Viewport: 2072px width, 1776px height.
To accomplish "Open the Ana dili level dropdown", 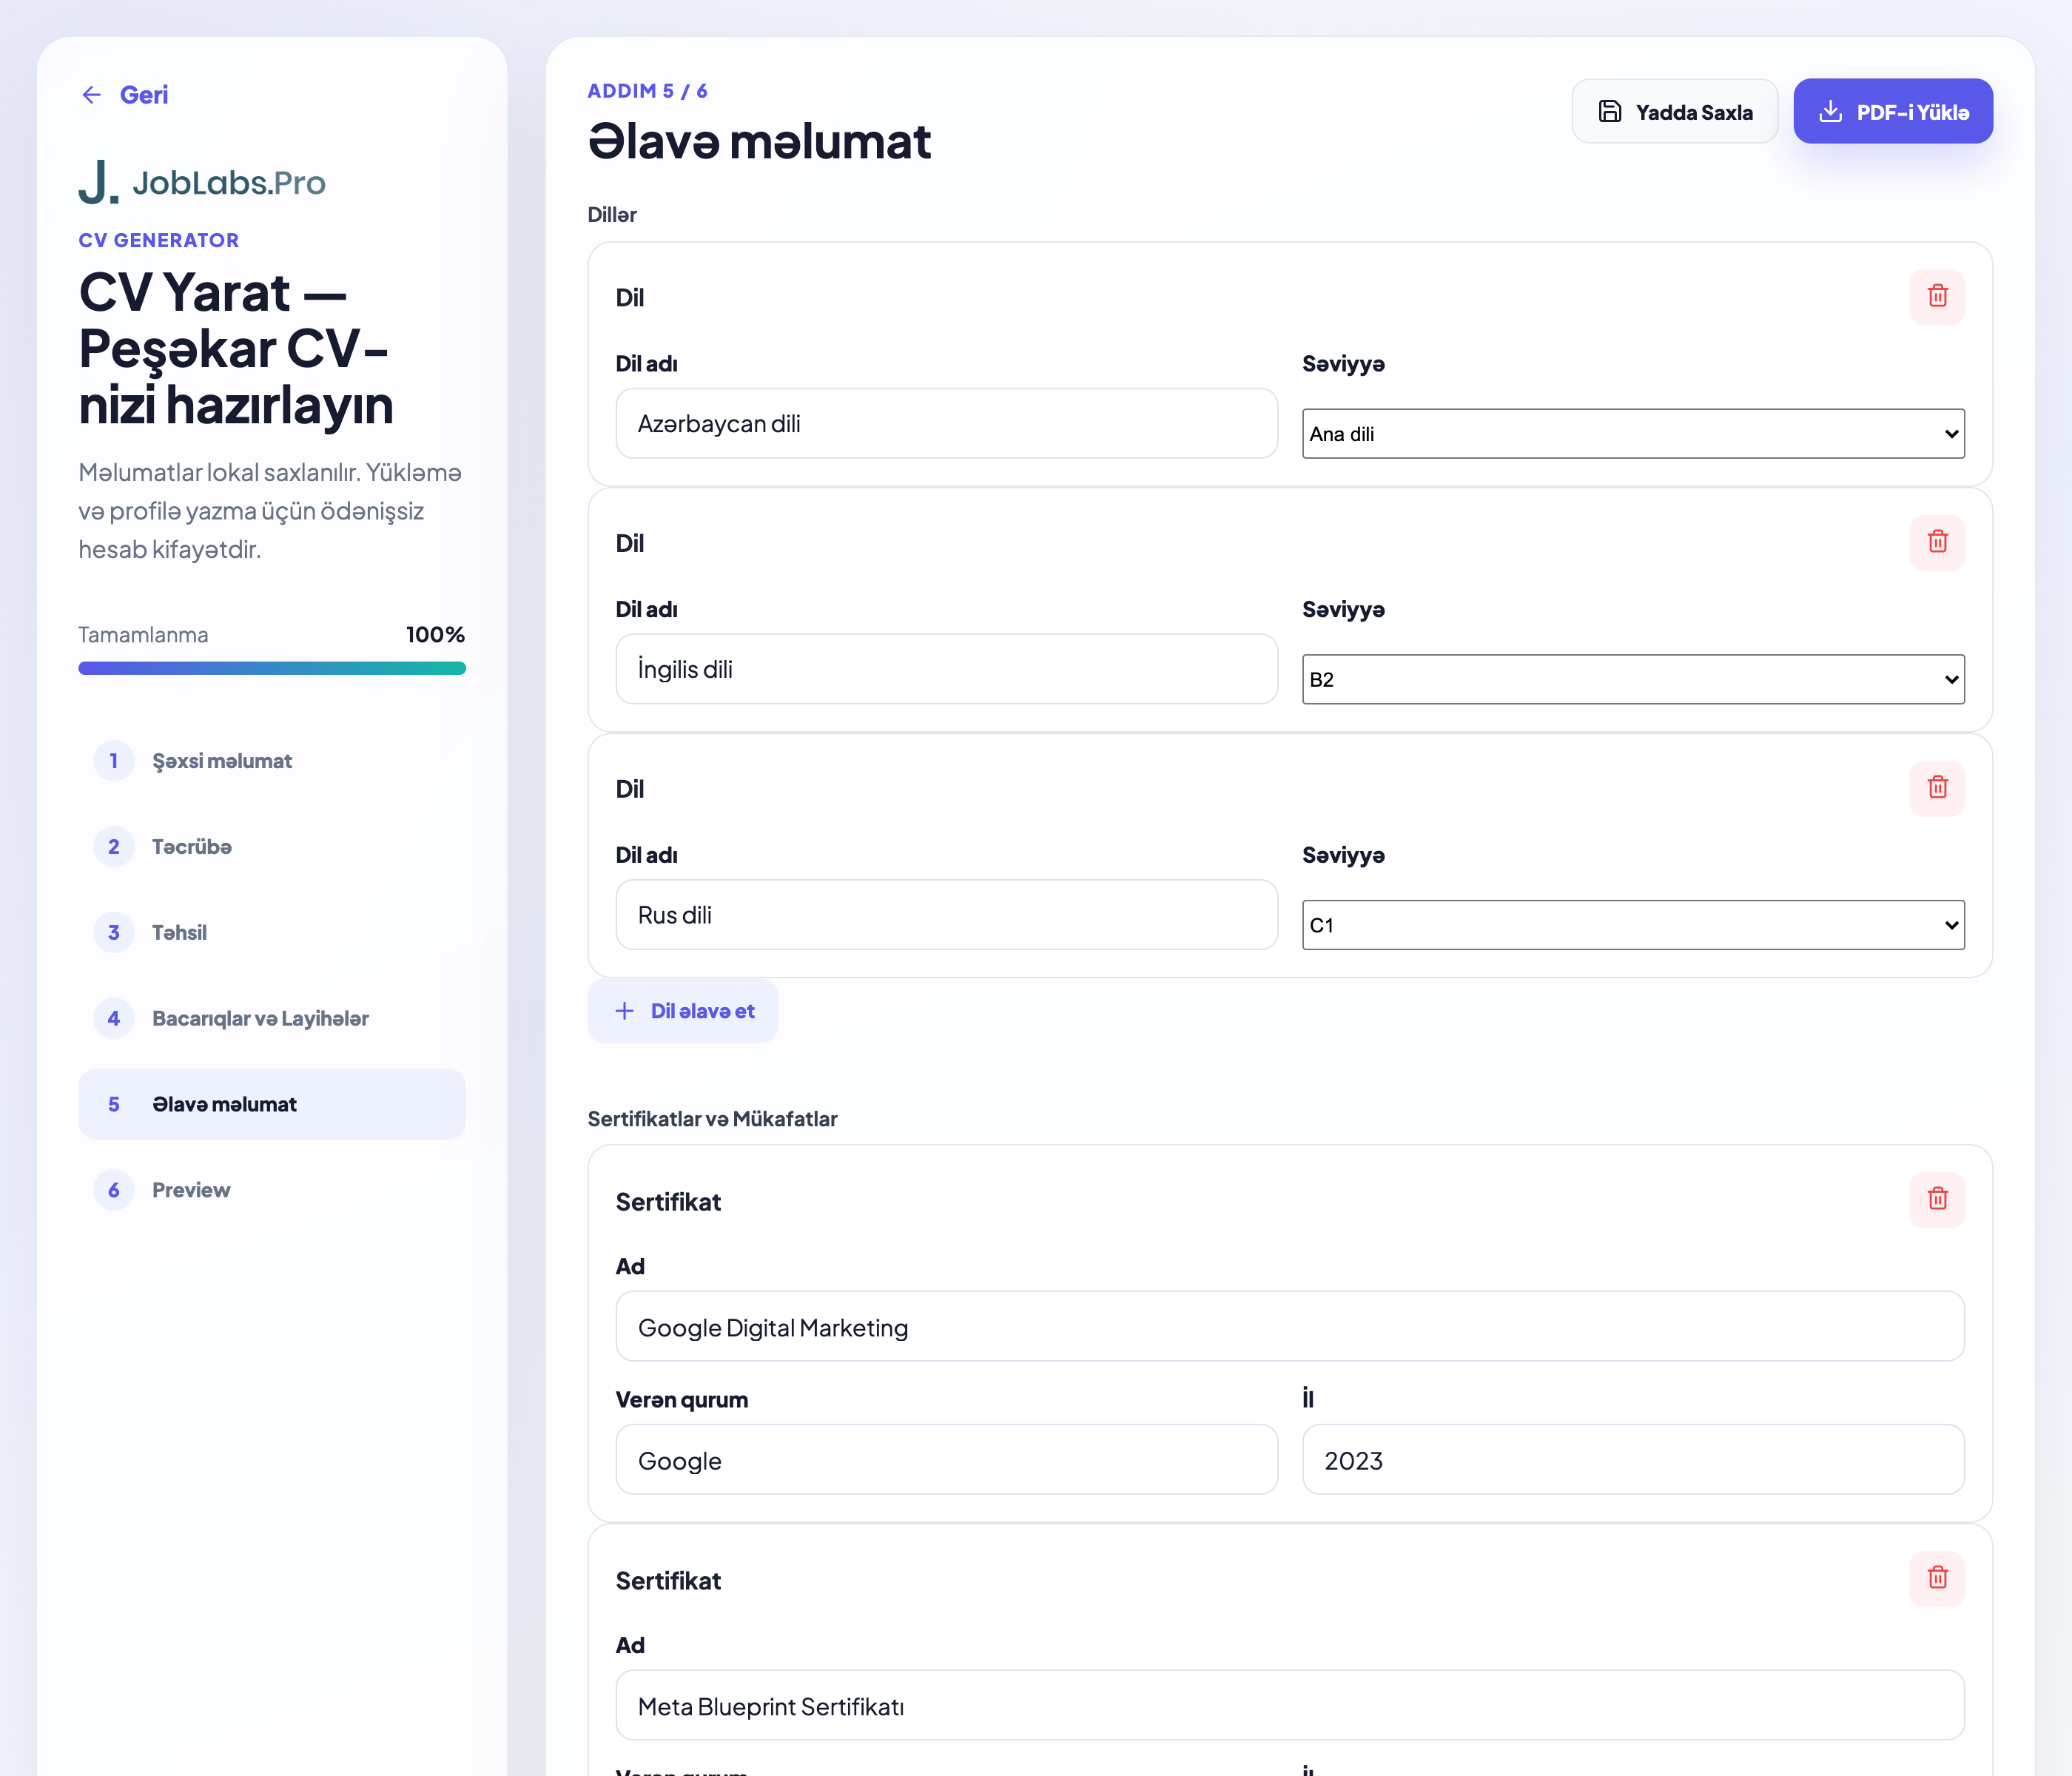I will pyautogui.click(x=1633, y=434).
